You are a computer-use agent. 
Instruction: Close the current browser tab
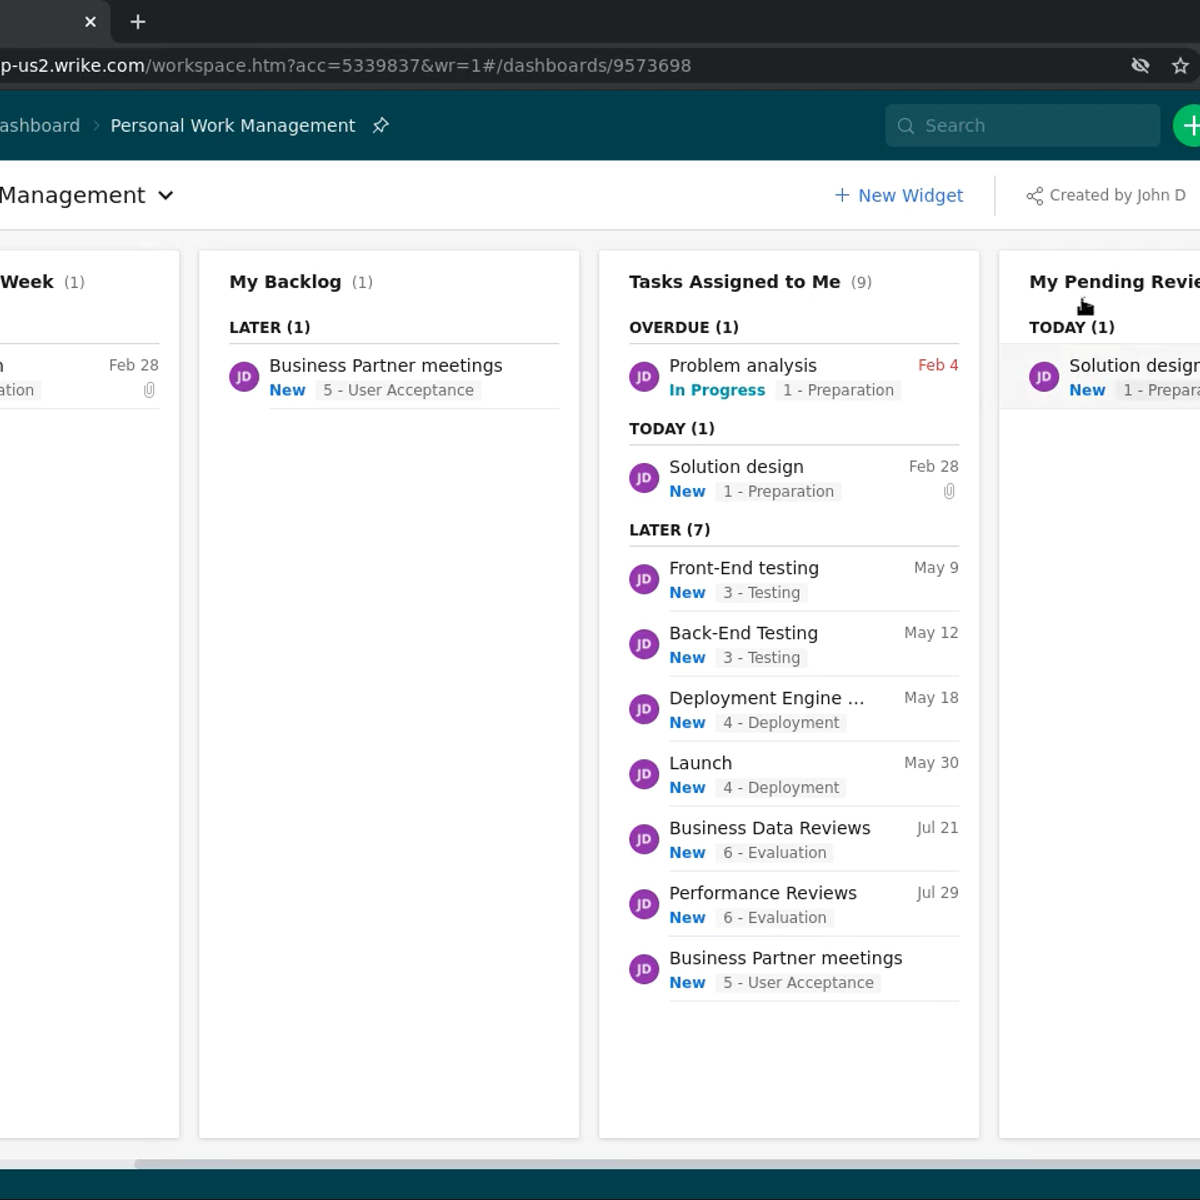coord(91,22)
